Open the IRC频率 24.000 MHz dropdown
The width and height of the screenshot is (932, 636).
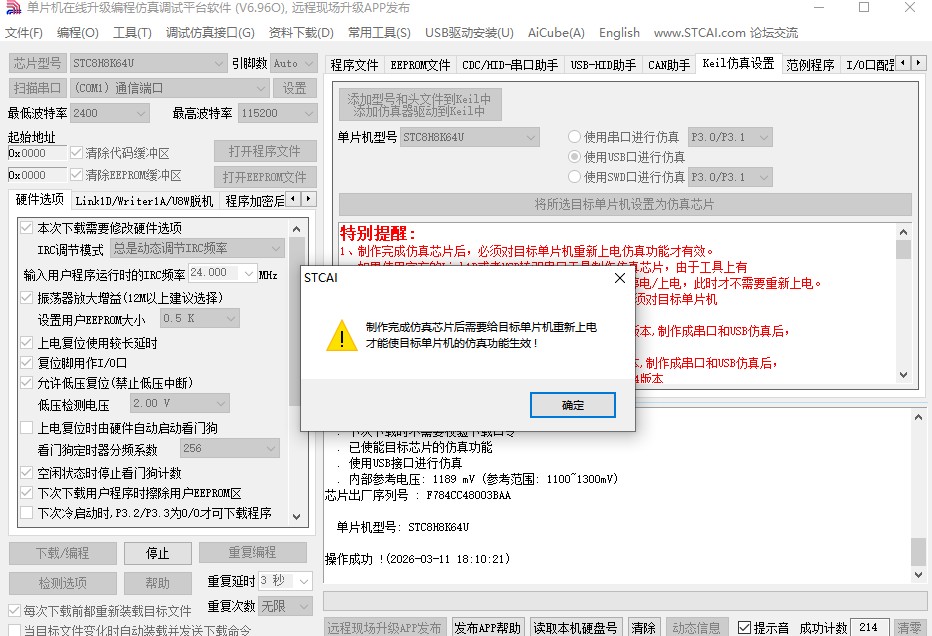(222, 273)
